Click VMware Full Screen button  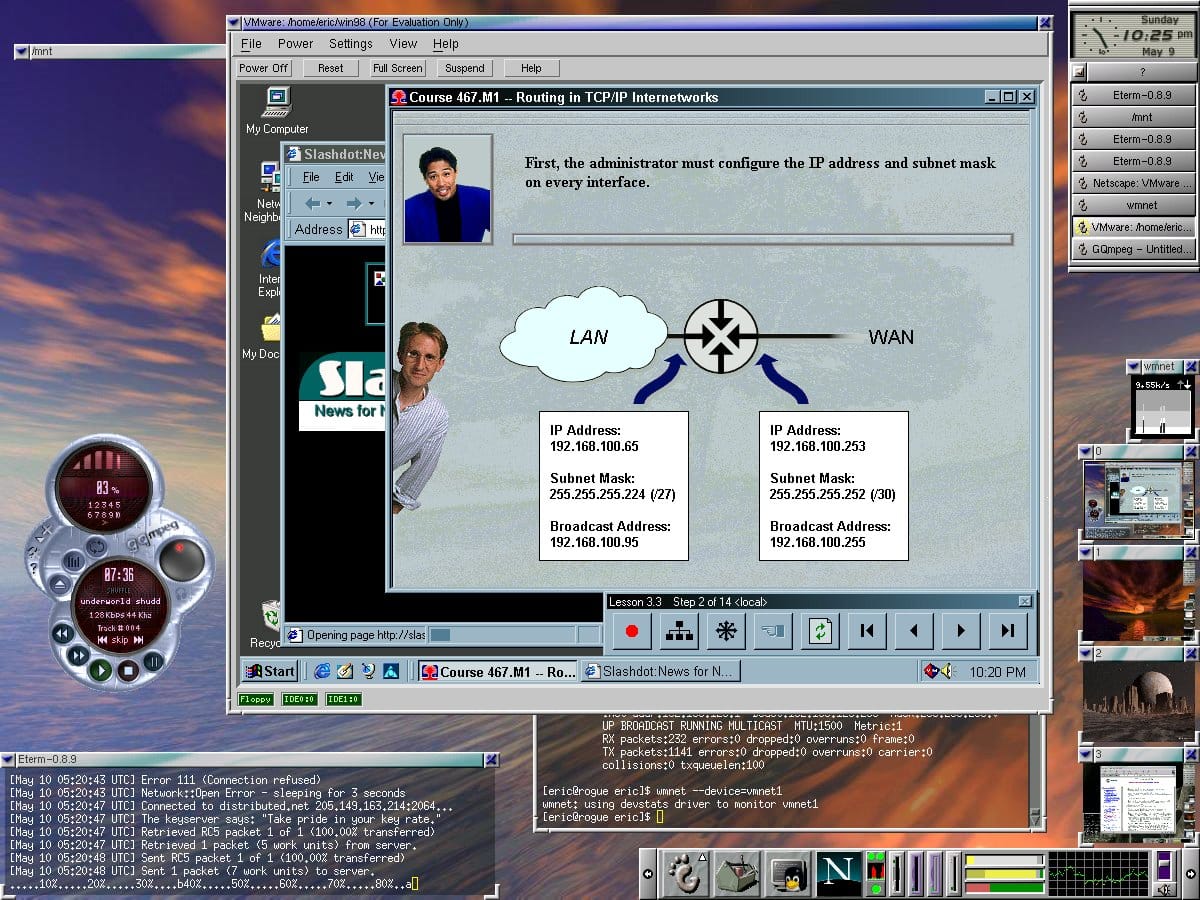[397, 68]
